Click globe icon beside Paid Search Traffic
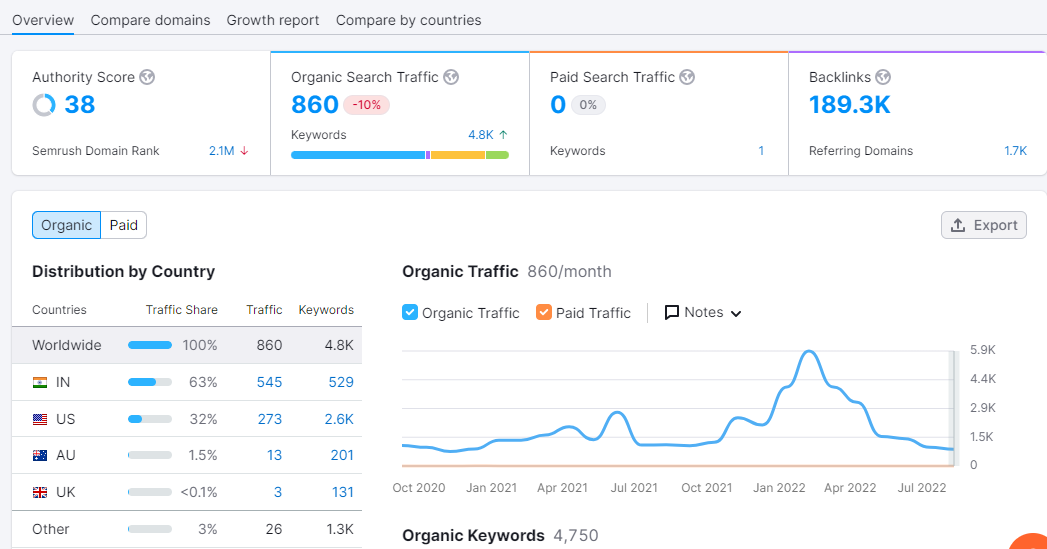The height and width of the screenshot is (549, 1047). 687,77
